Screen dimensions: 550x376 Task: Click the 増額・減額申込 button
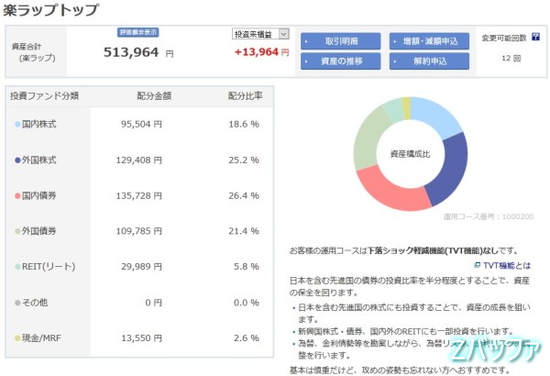point(429,41)
